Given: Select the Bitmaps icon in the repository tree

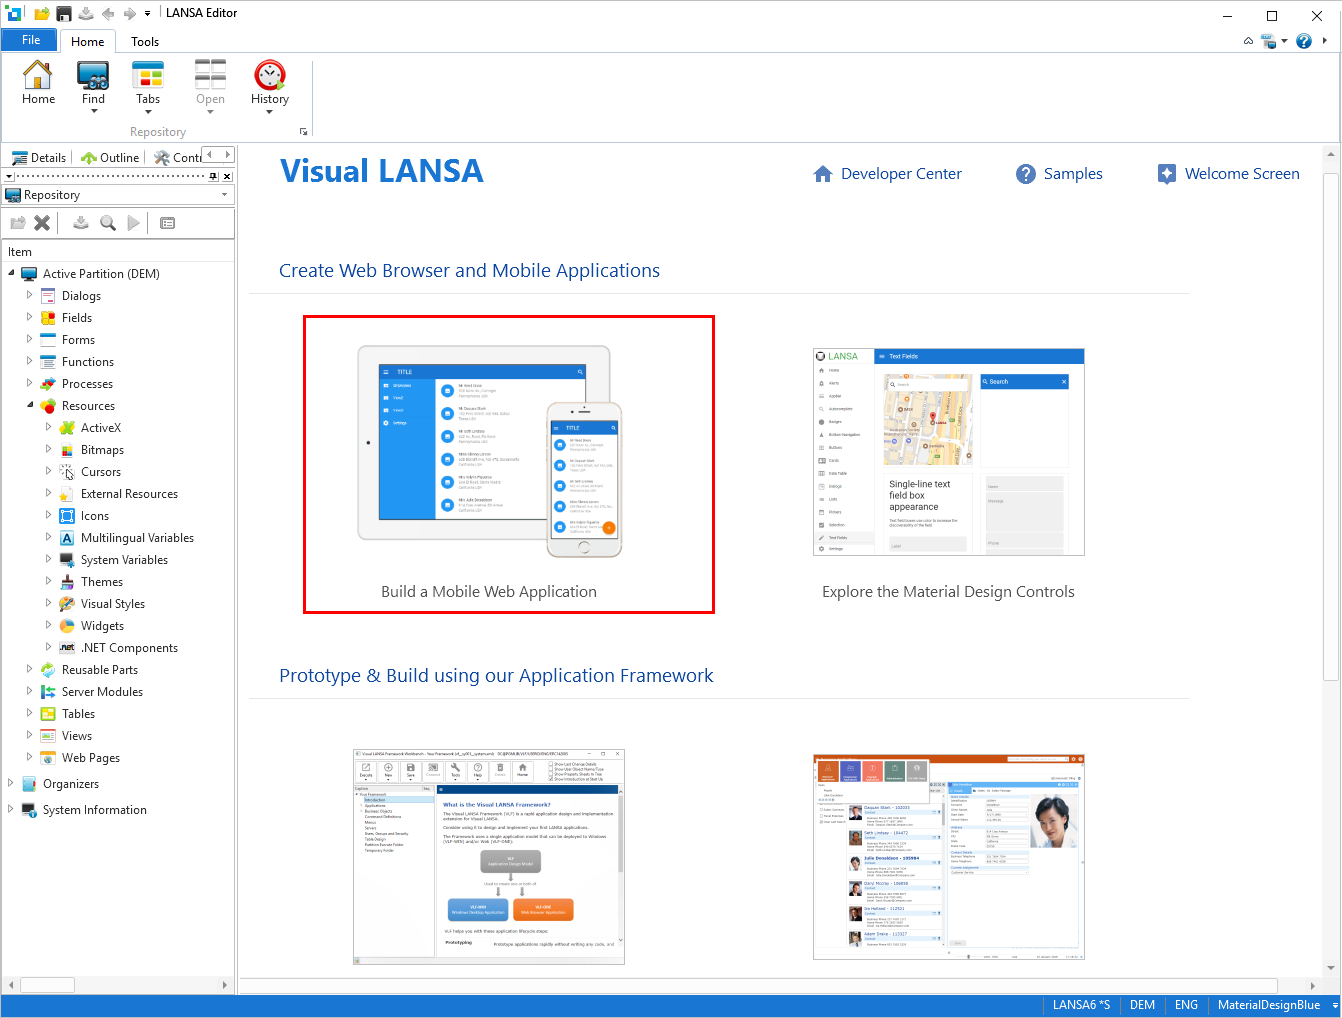Looking at the screenshot, I should click(67, 450).
